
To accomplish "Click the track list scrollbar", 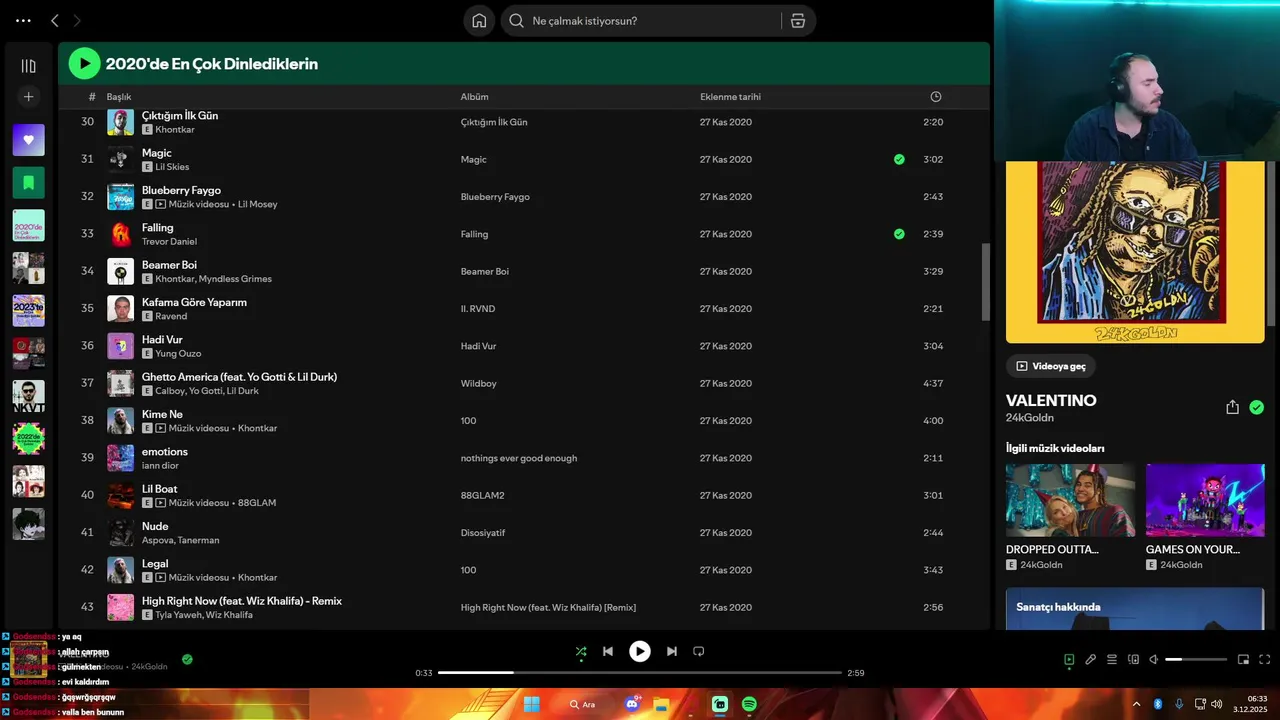I will click(x=986, y=282).
